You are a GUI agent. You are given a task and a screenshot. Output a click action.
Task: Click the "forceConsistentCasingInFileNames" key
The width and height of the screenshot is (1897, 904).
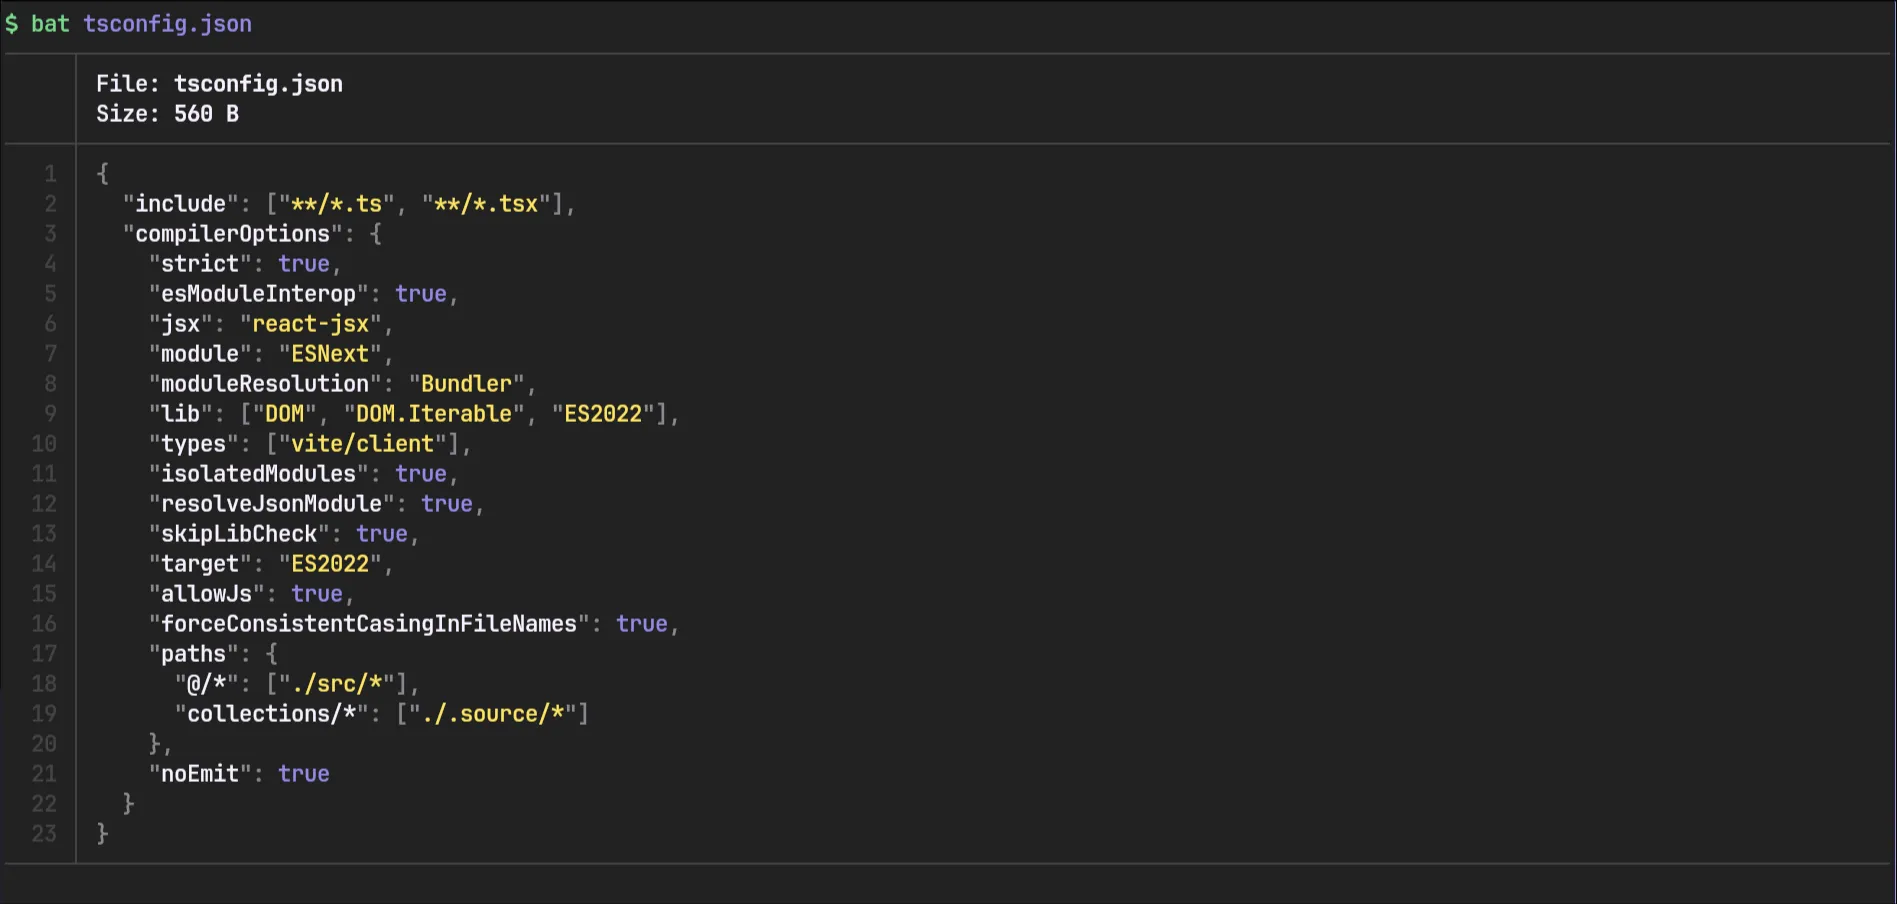coord(369,624)
